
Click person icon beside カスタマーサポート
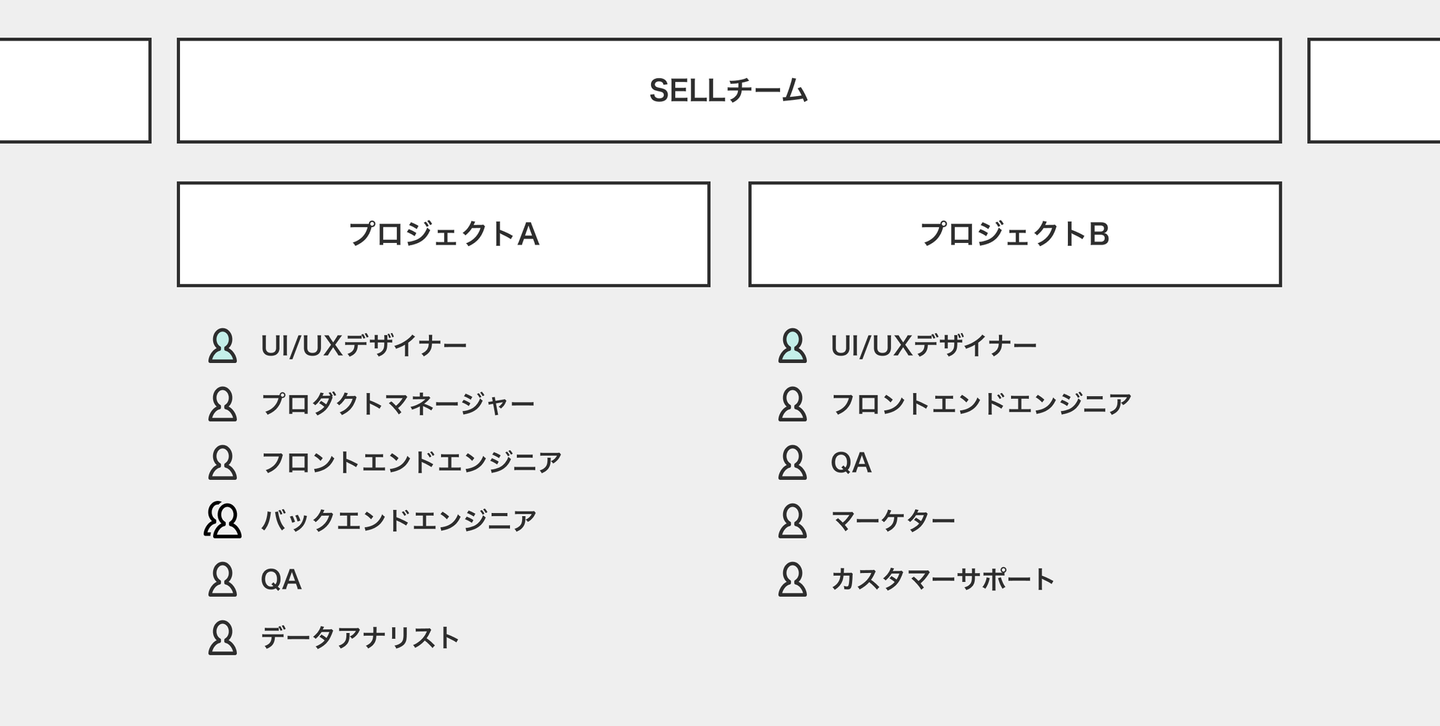pyautogui.click(x=792, y=579)
